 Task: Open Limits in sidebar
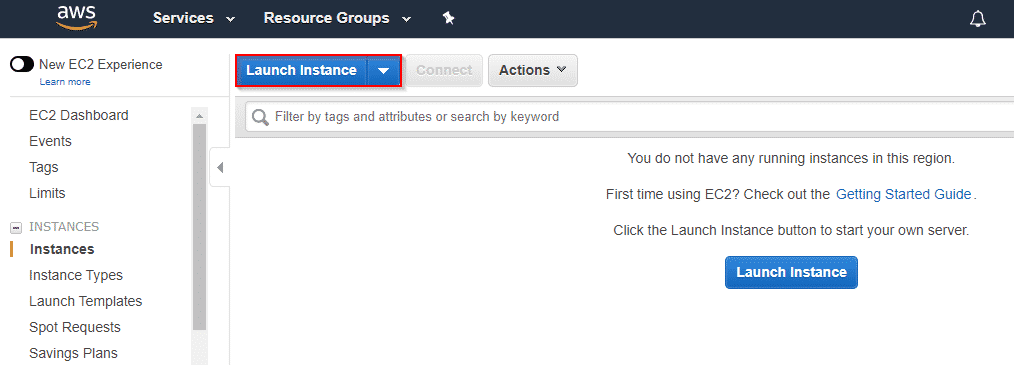(47, 193)
